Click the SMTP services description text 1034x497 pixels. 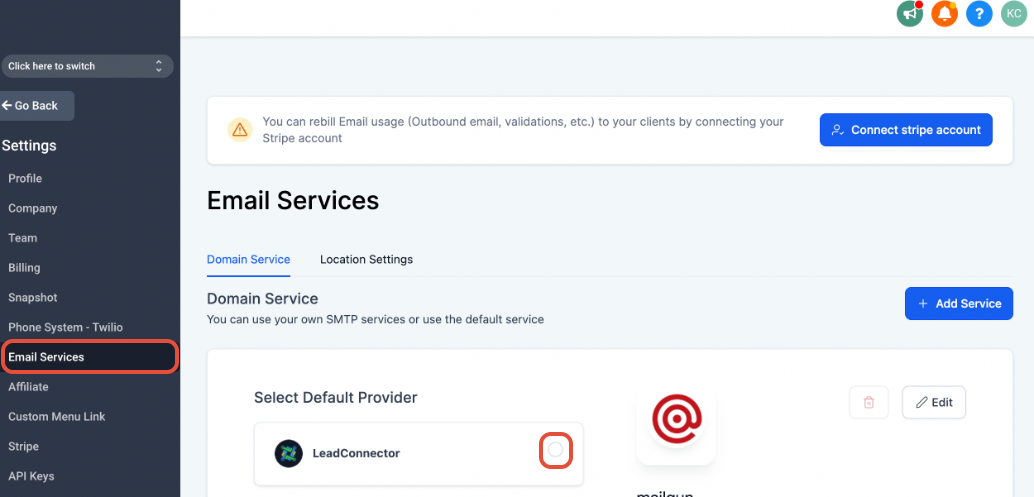[x=375, y=320]
